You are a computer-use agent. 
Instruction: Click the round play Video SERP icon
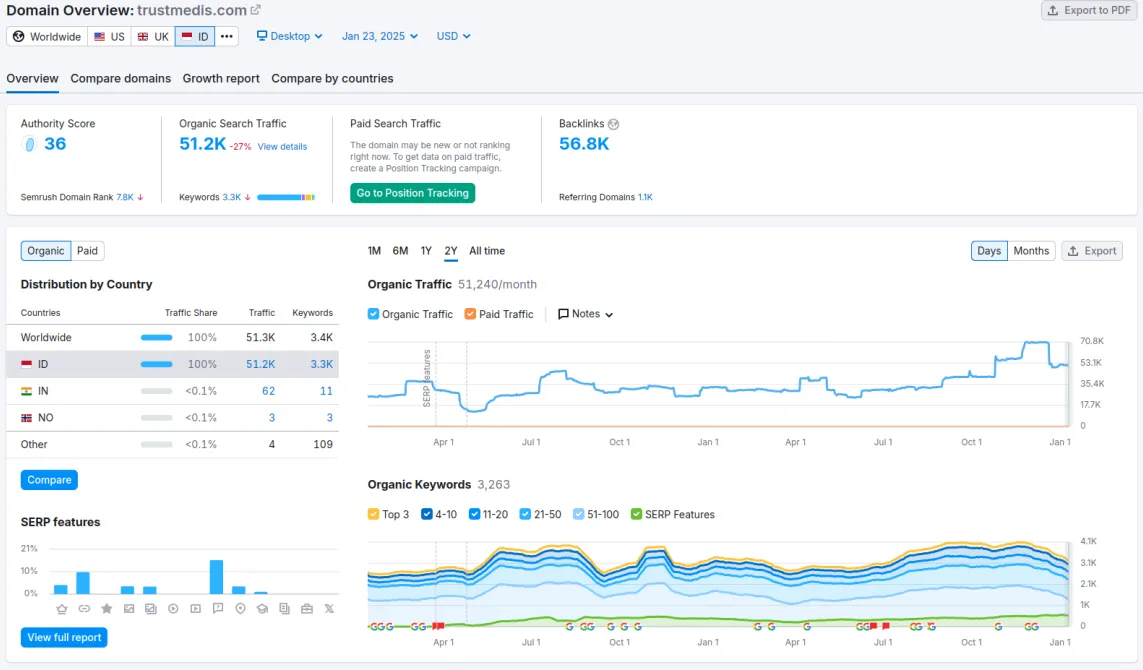(x=173, y=609)
